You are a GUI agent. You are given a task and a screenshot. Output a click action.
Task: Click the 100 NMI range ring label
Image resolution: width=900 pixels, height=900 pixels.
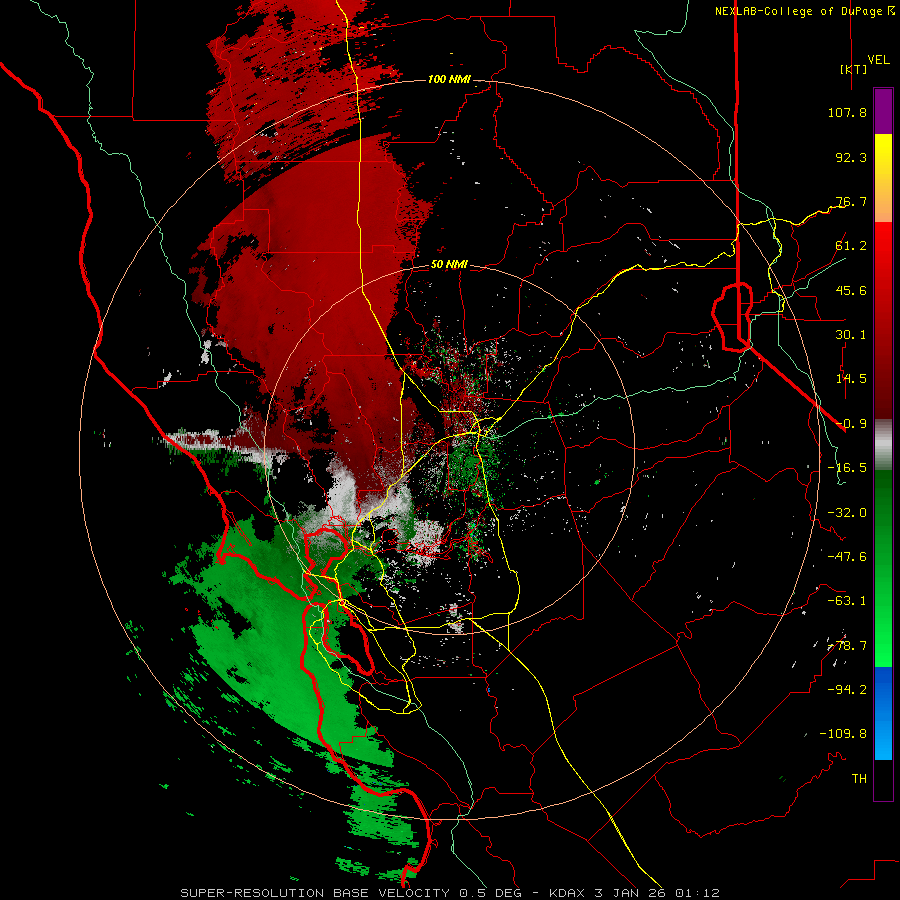(x=449, y=79)
